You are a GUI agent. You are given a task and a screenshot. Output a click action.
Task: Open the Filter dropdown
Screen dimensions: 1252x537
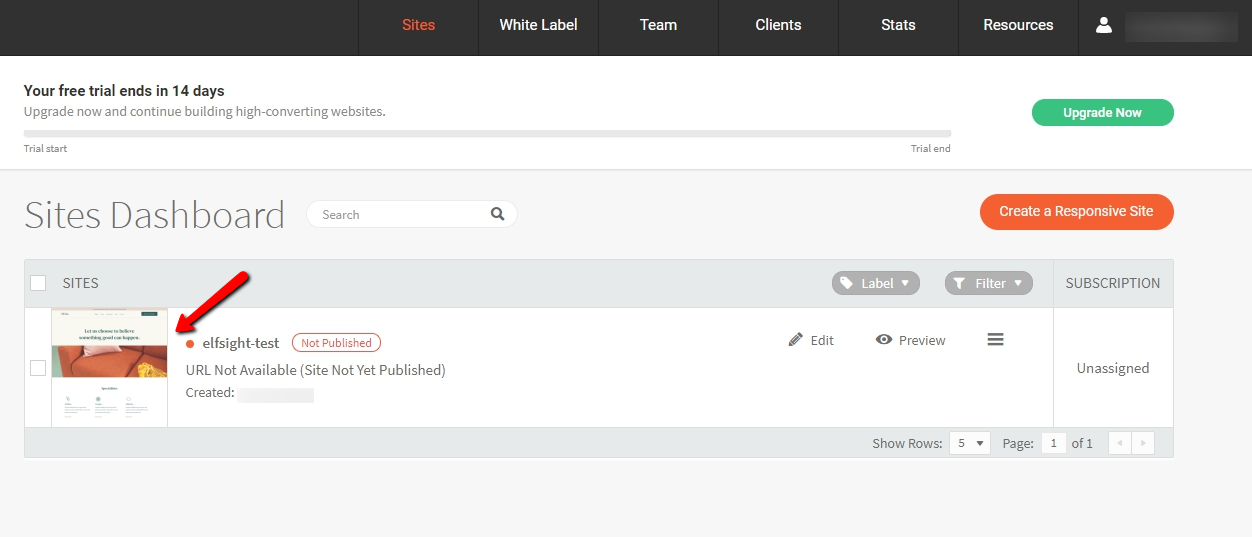point(988,283)
